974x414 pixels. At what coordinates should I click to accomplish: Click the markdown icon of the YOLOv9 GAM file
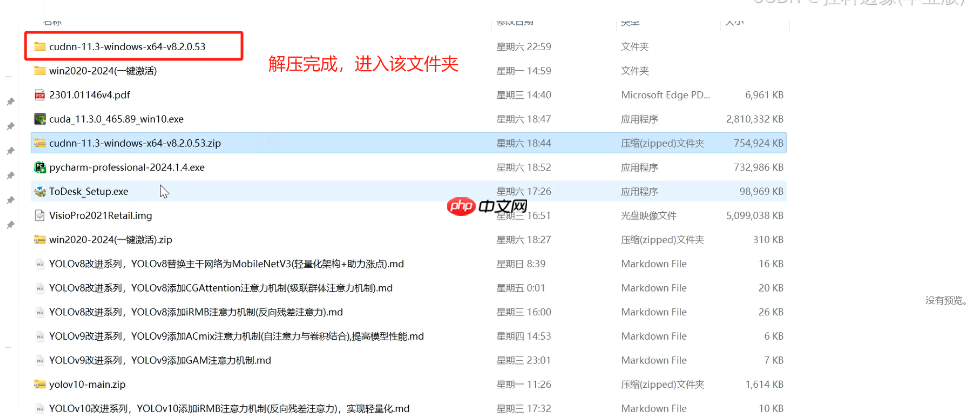[40, 361]
